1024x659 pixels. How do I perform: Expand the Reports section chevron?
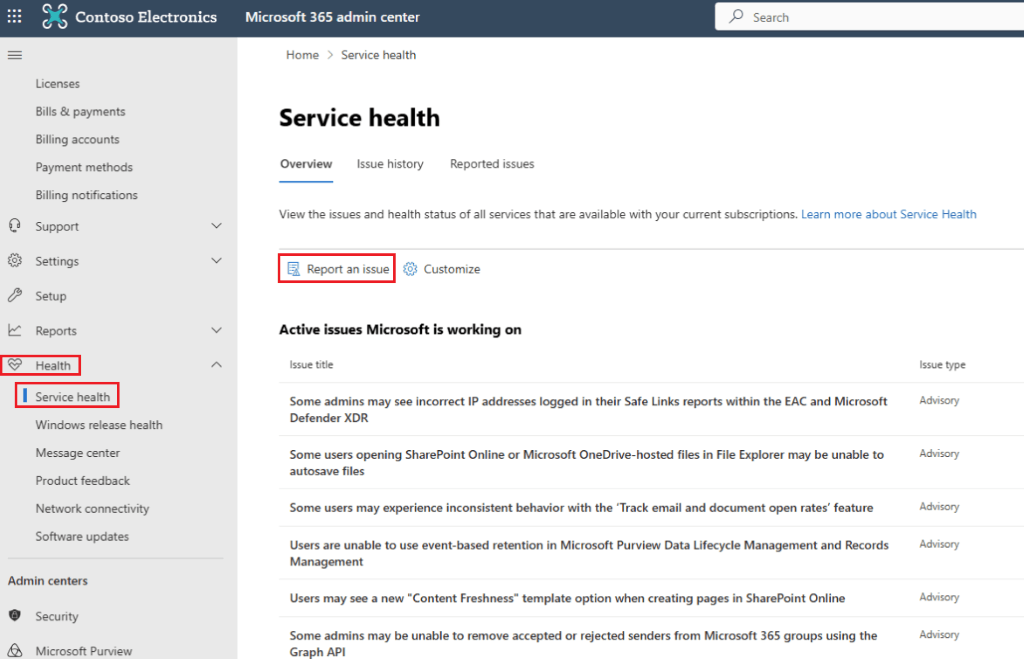217,330
